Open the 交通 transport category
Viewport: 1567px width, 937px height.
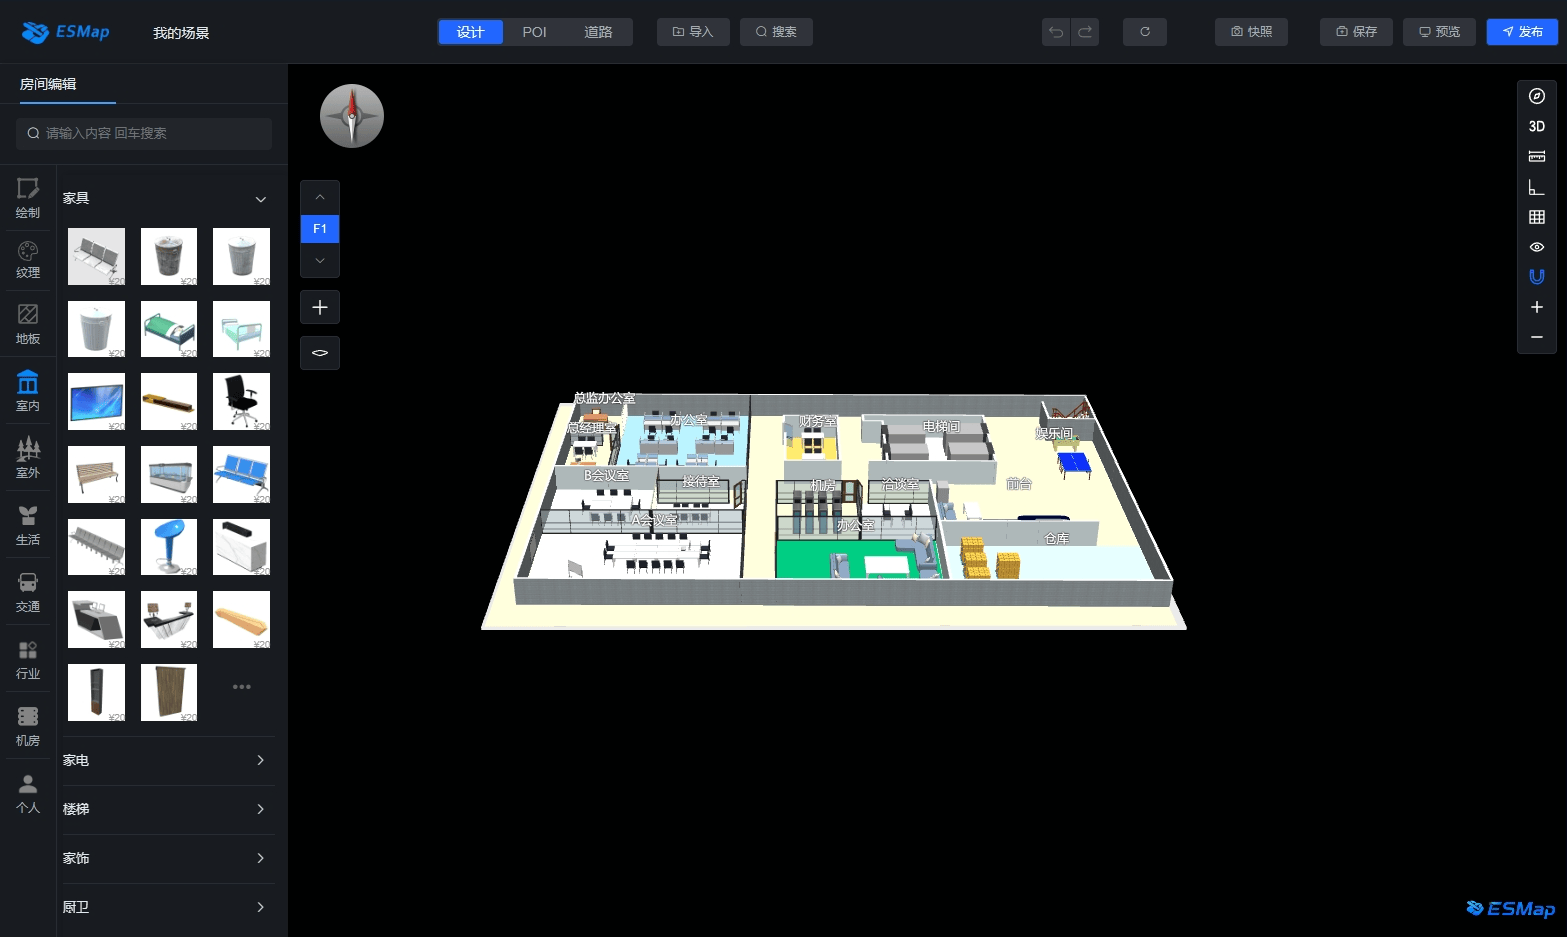28,592
